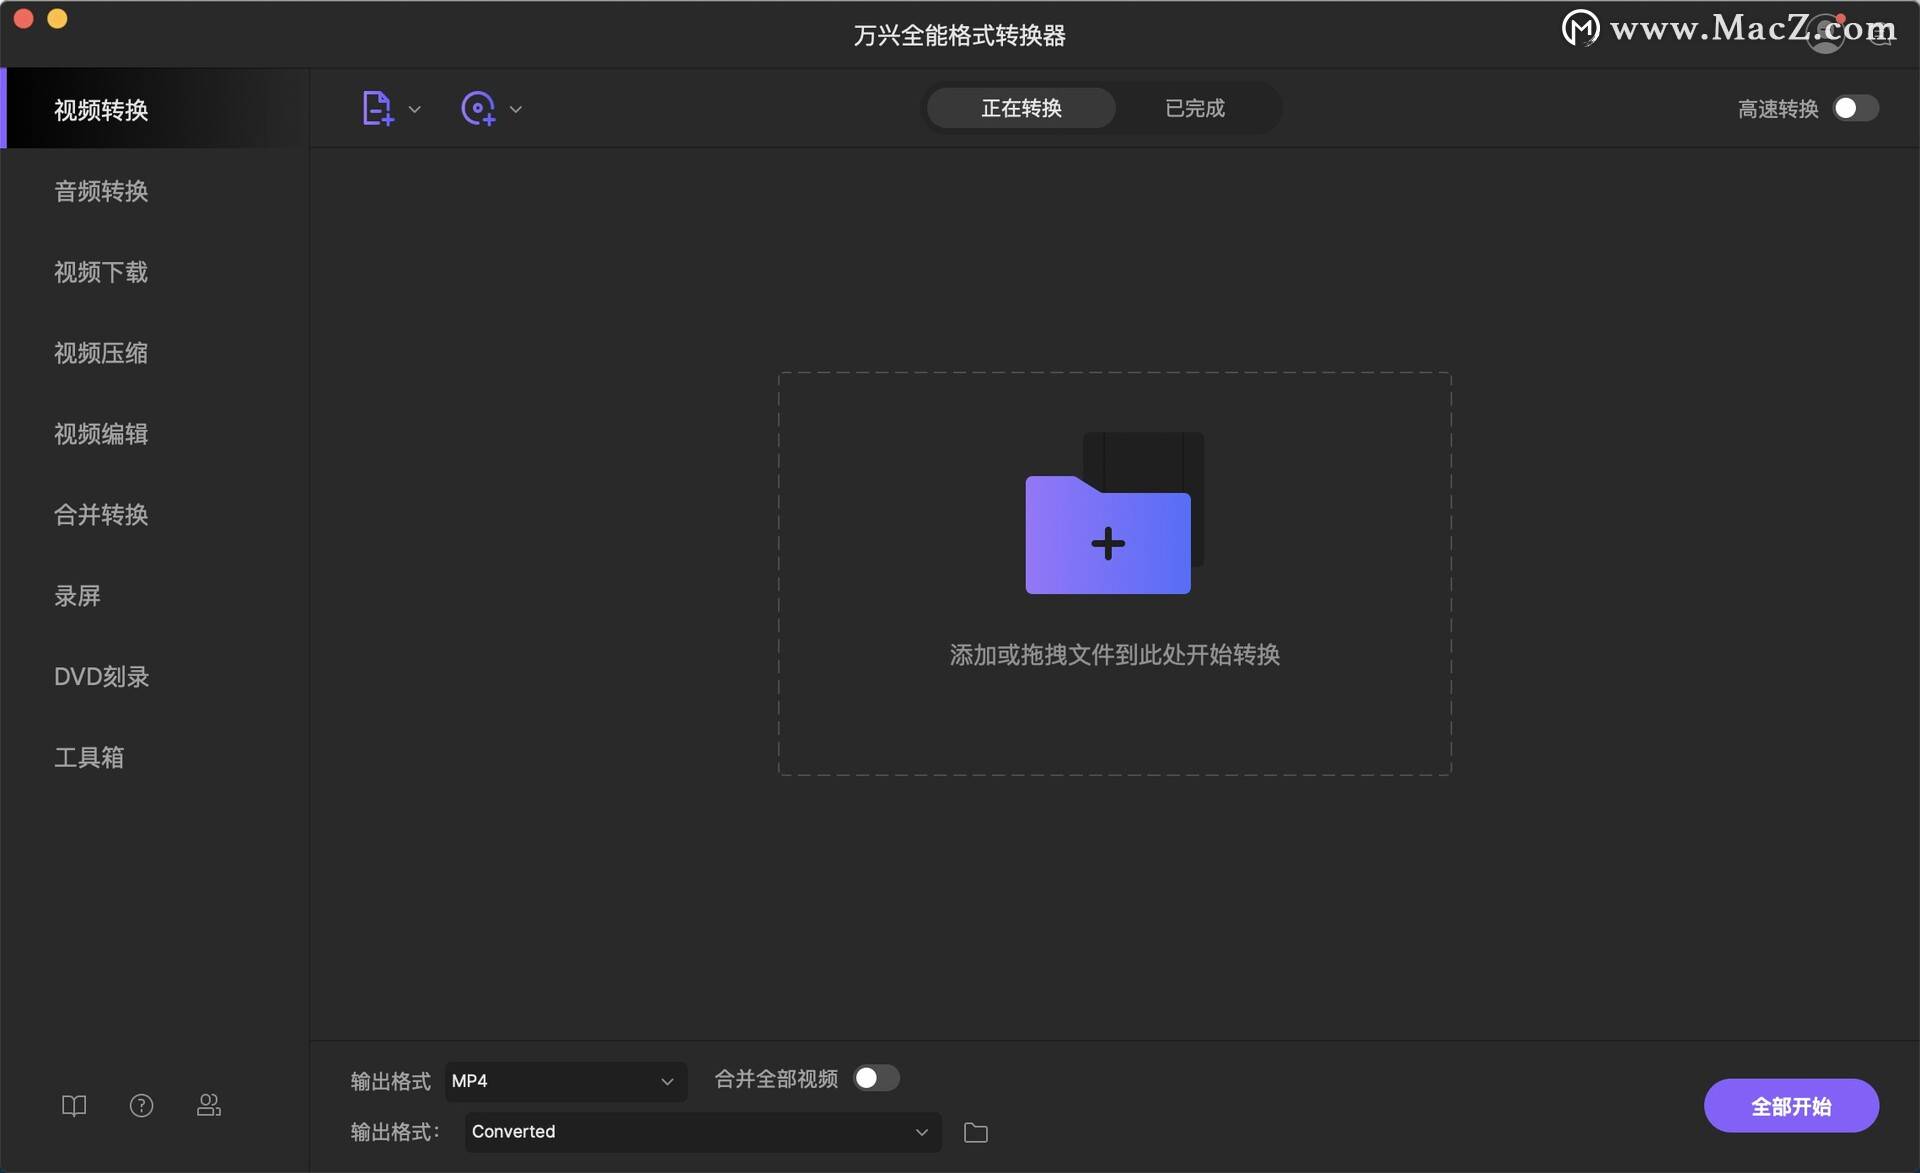Toggle the 高速转换 switch on

1856,108
